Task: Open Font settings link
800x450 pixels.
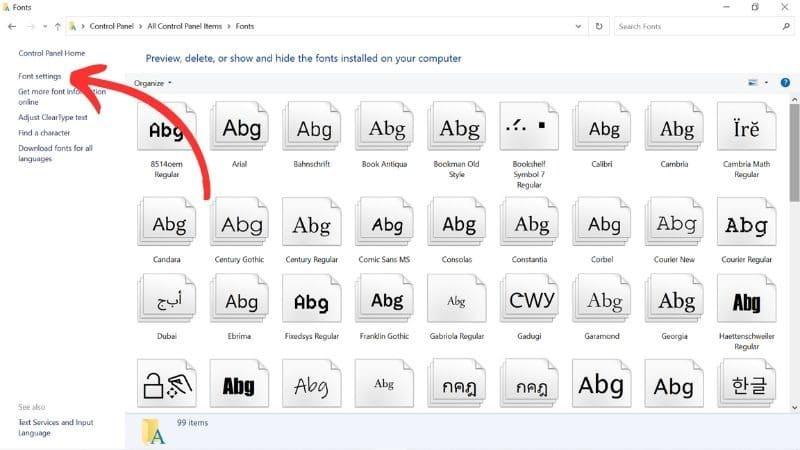Action: (39, 76)
